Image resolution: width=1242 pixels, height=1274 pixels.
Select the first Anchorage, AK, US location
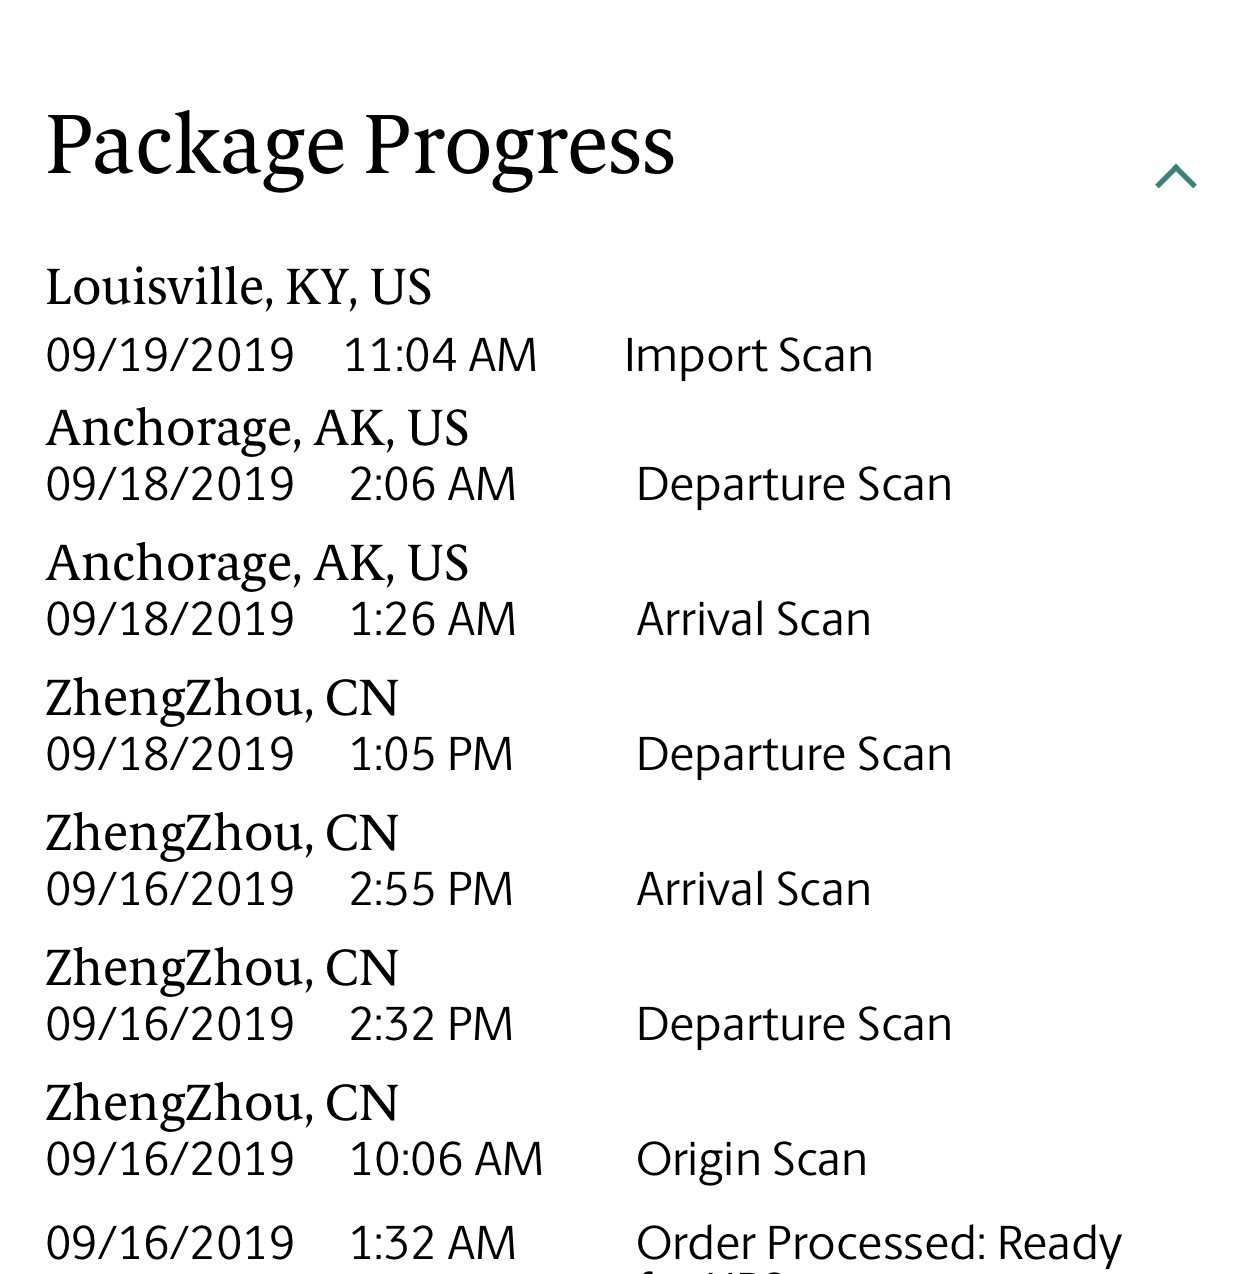(x=257, y=429)
